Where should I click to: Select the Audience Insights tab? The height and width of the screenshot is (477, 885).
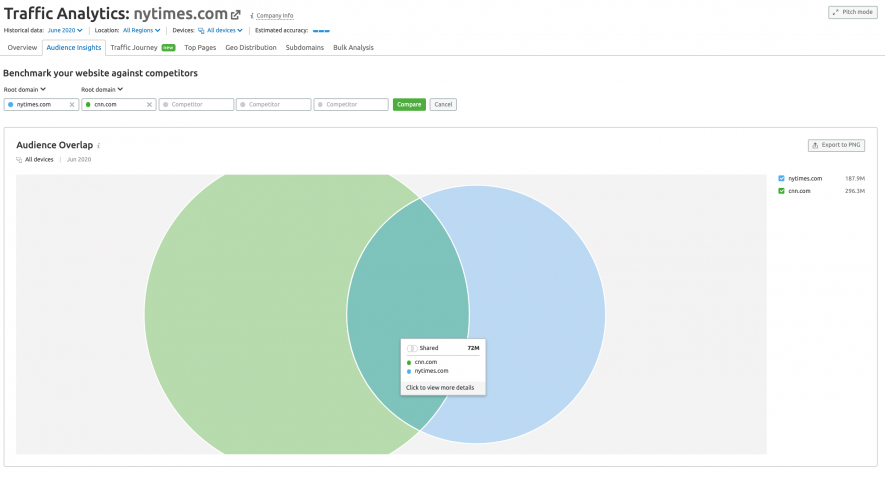point(74,47)
